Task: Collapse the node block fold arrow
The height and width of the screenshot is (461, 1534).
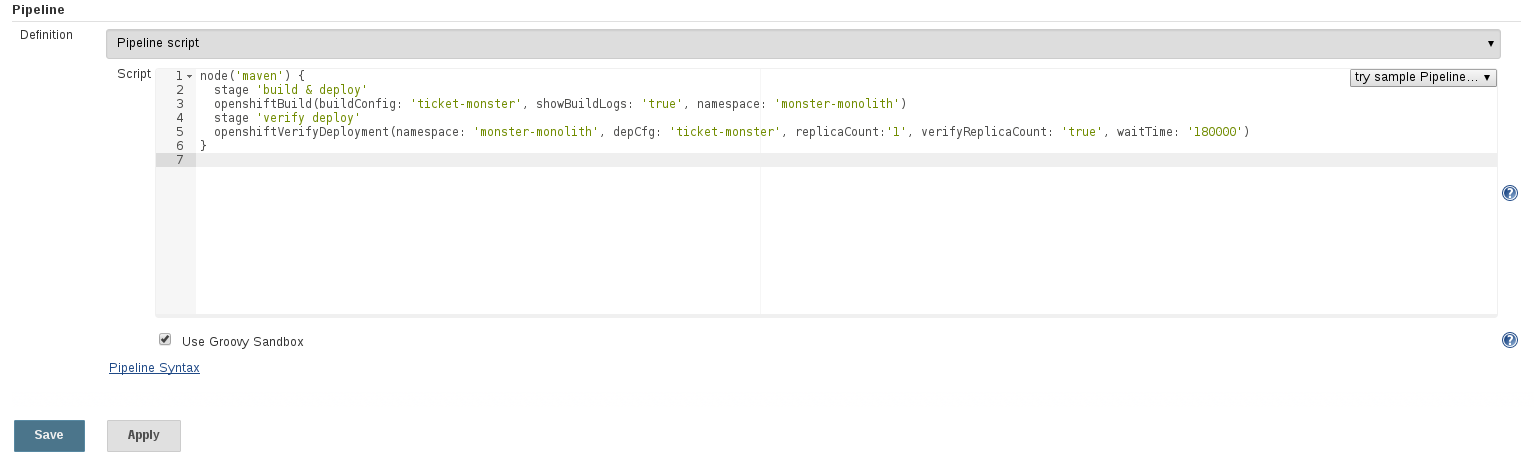Action: pos(189,76)
